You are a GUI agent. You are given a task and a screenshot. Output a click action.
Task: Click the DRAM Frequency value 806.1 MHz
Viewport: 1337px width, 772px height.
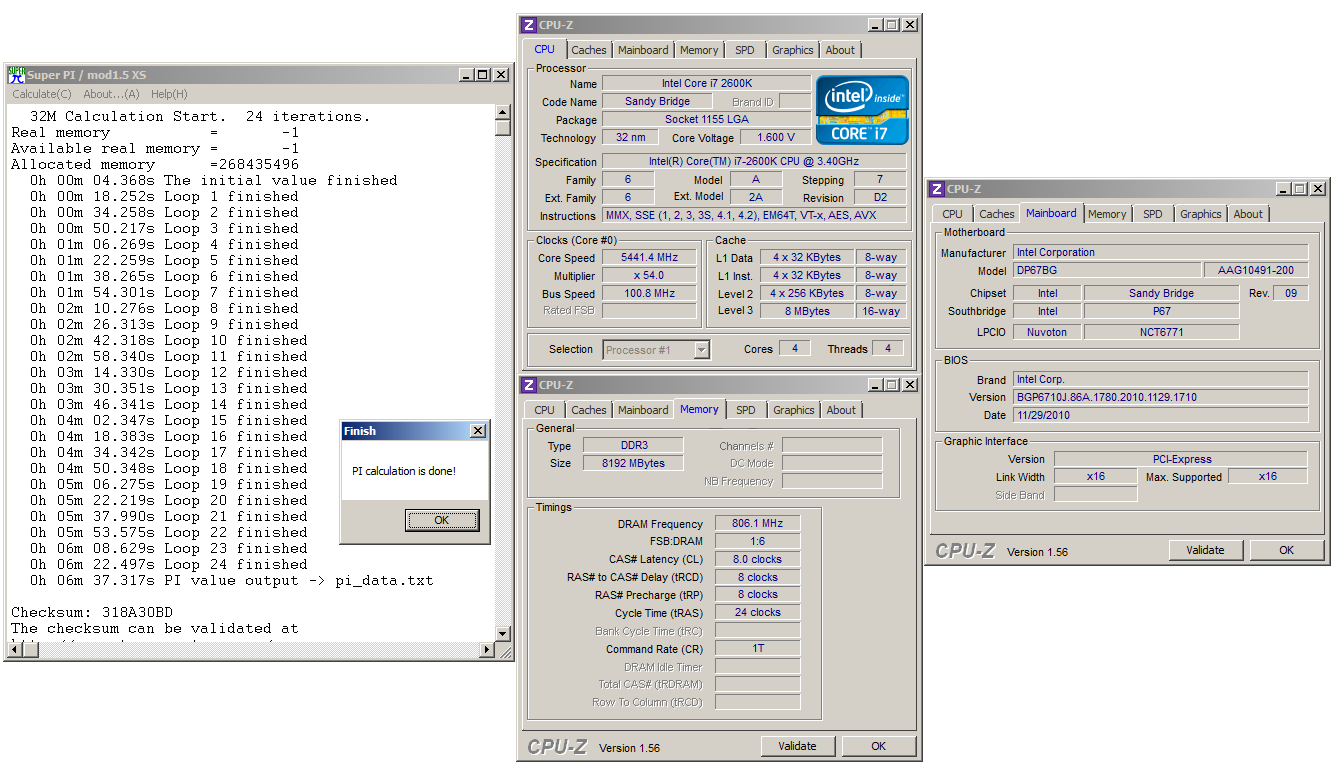click(757, 524)
